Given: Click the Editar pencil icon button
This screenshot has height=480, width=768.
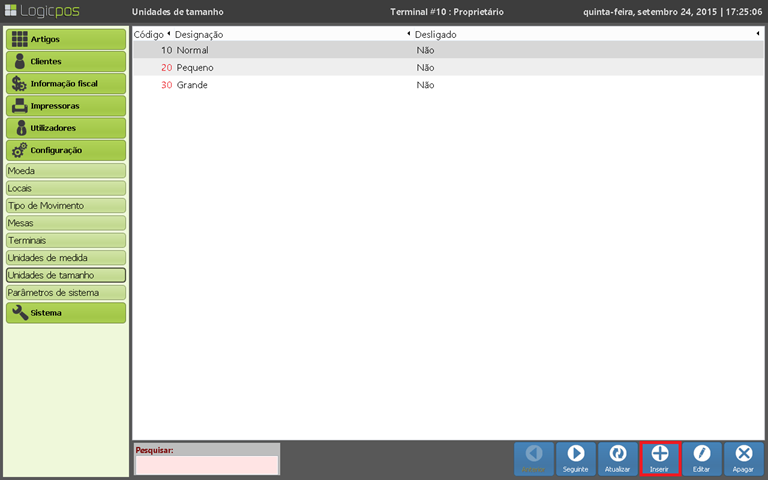Looking at the screenshot, I should [x=701, y=458].
